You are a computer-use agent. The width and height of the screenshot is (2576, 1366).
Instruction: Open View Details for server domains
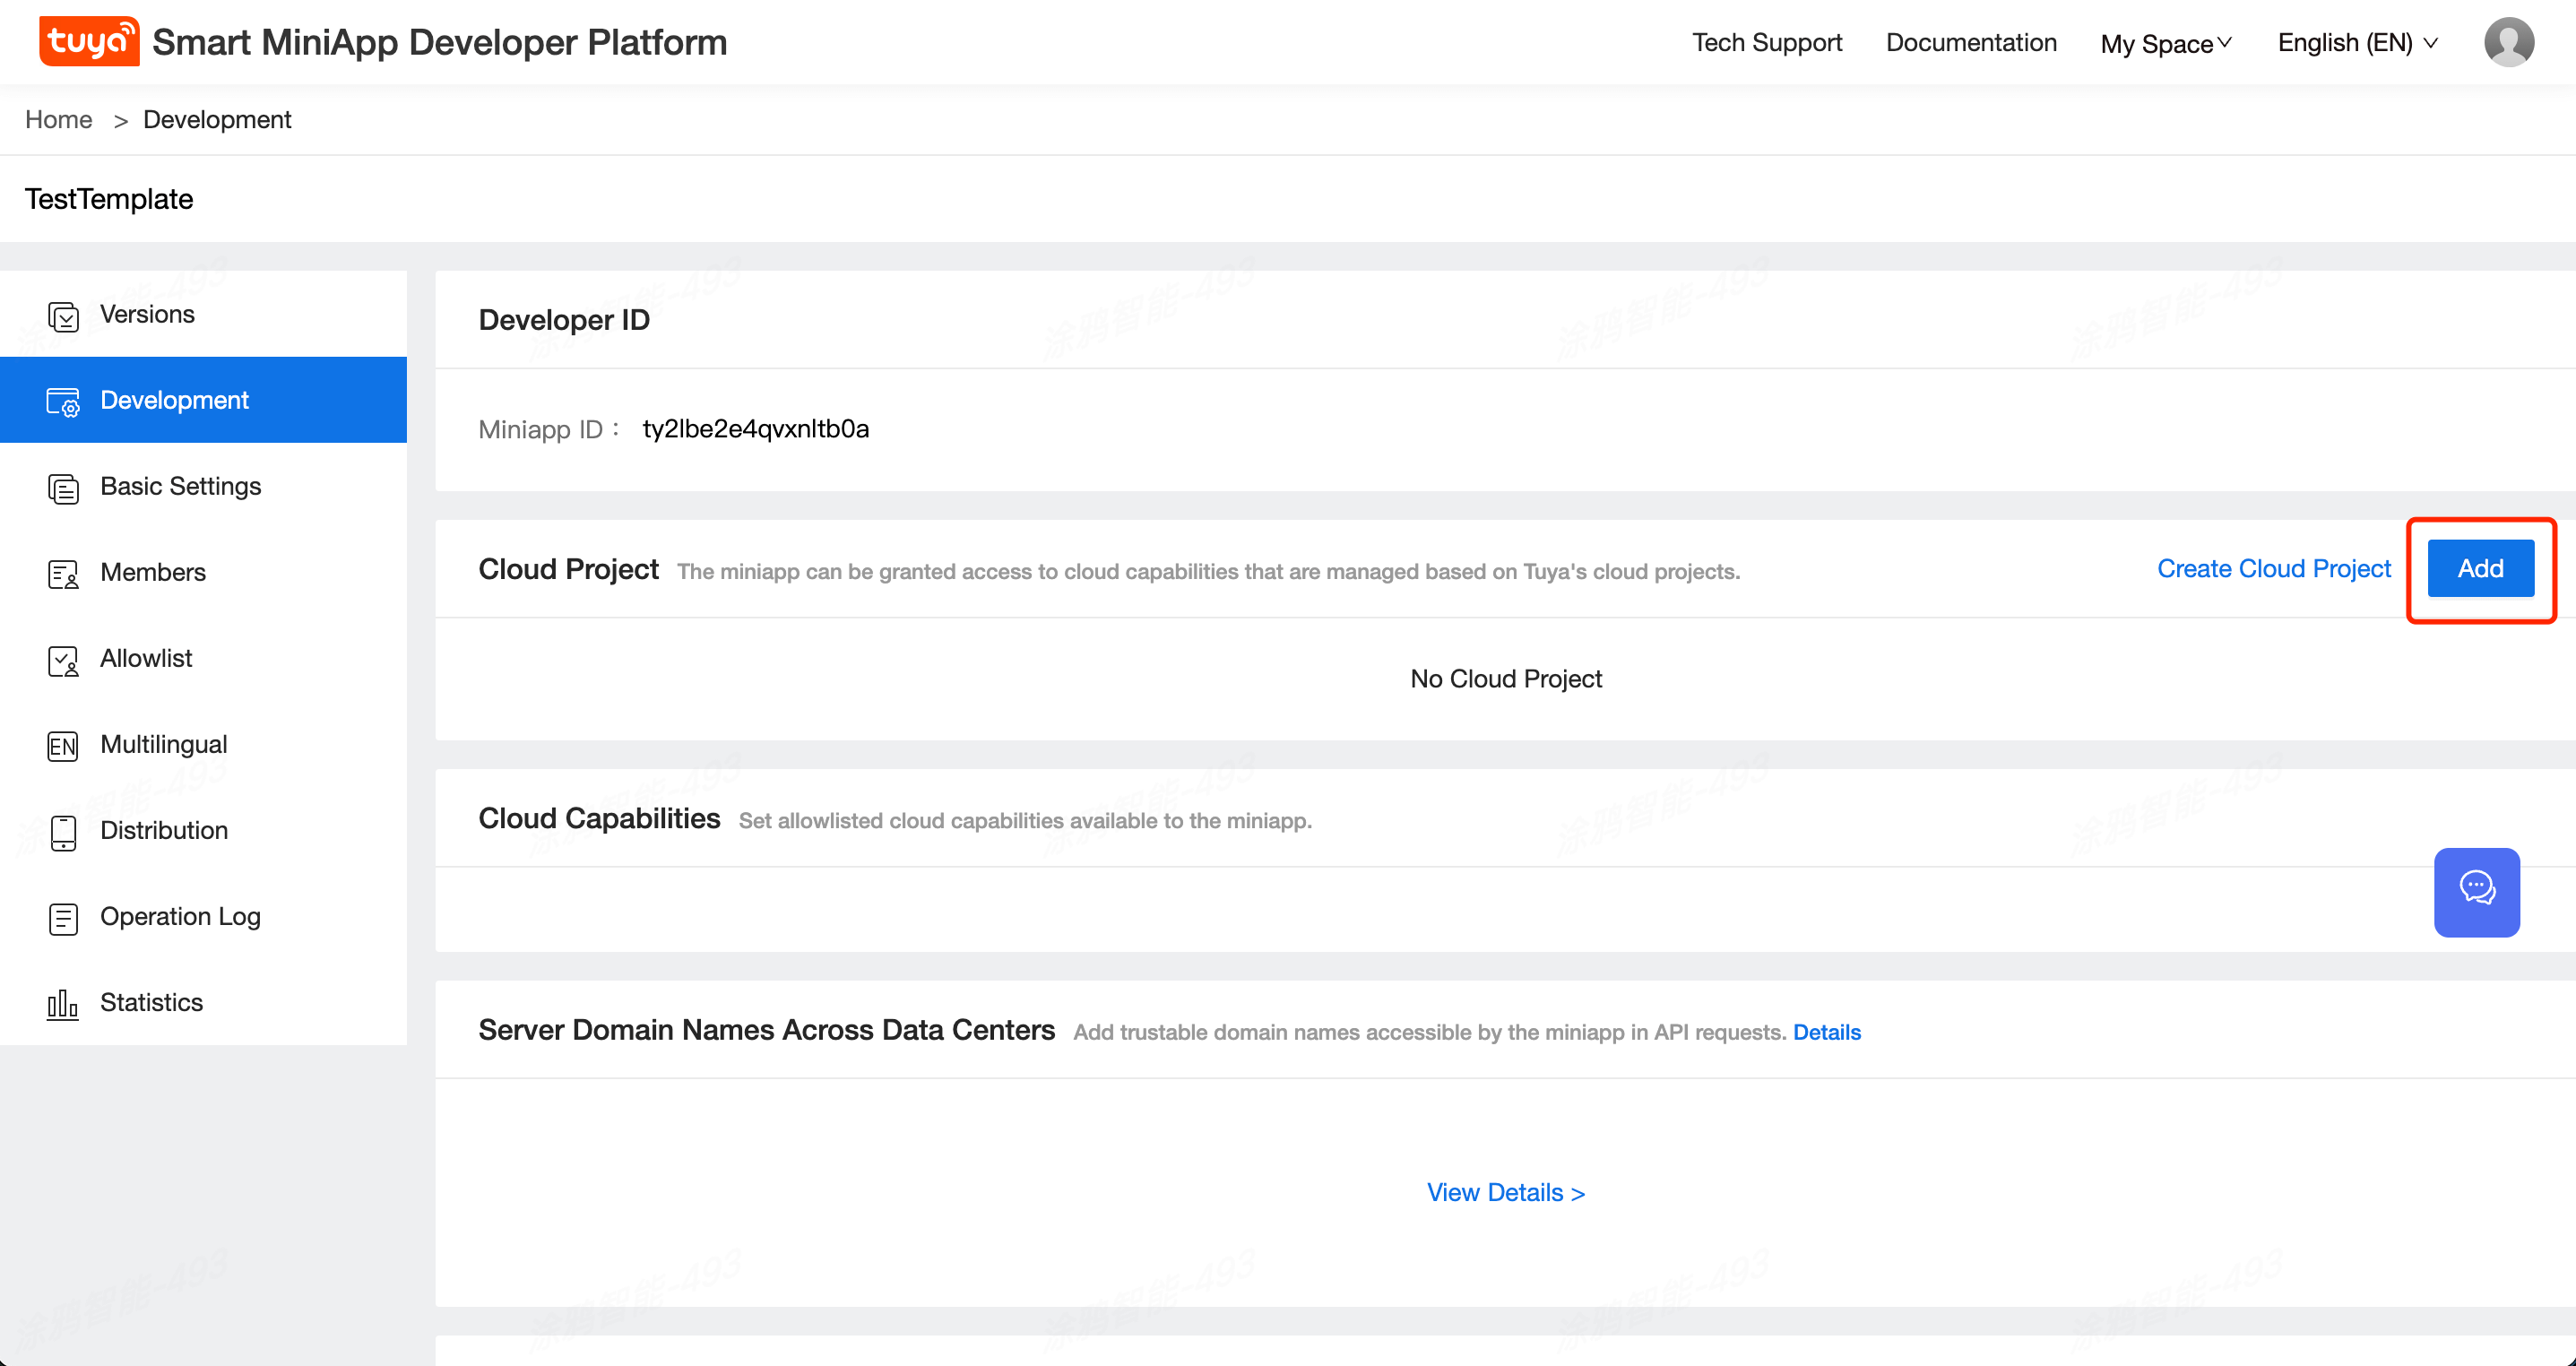pyautogui.click(x=1505, y=1192)
